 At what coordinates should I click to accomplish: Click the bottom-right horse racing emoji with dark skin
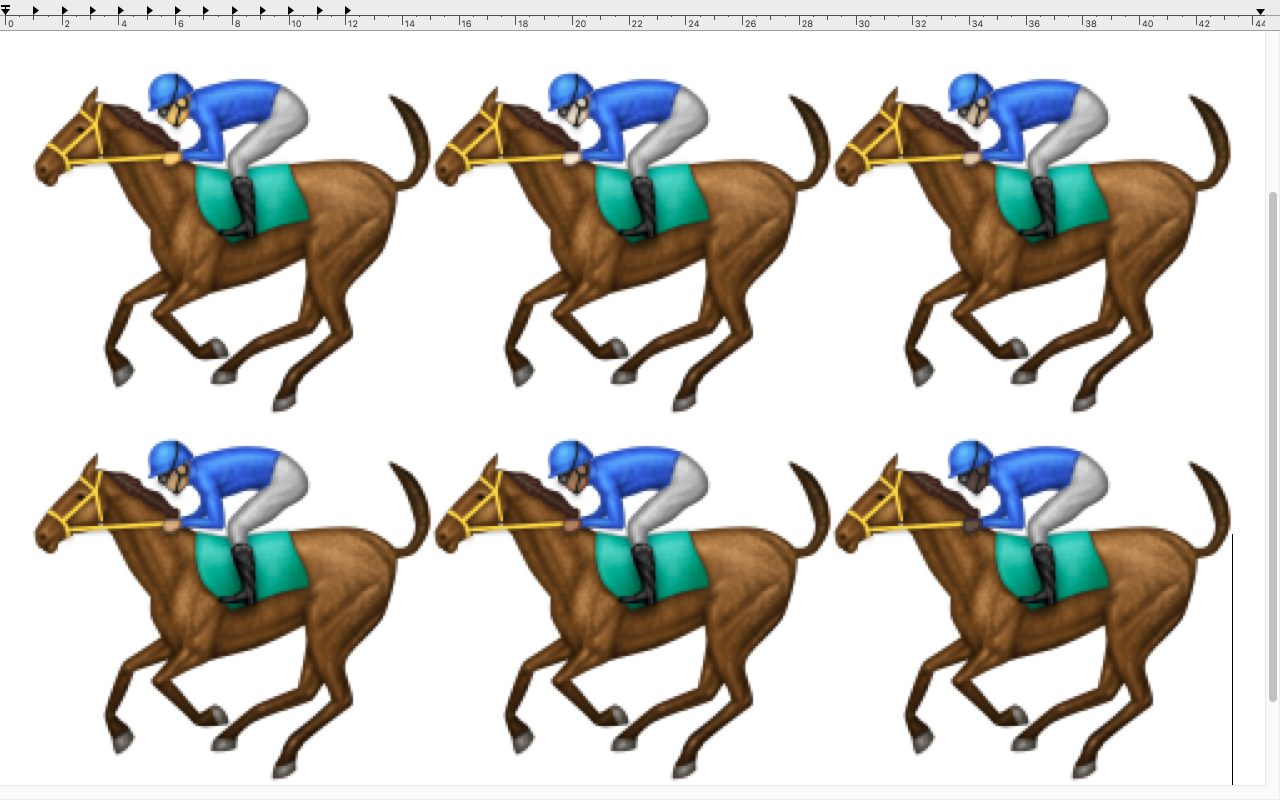point(1032,609)
